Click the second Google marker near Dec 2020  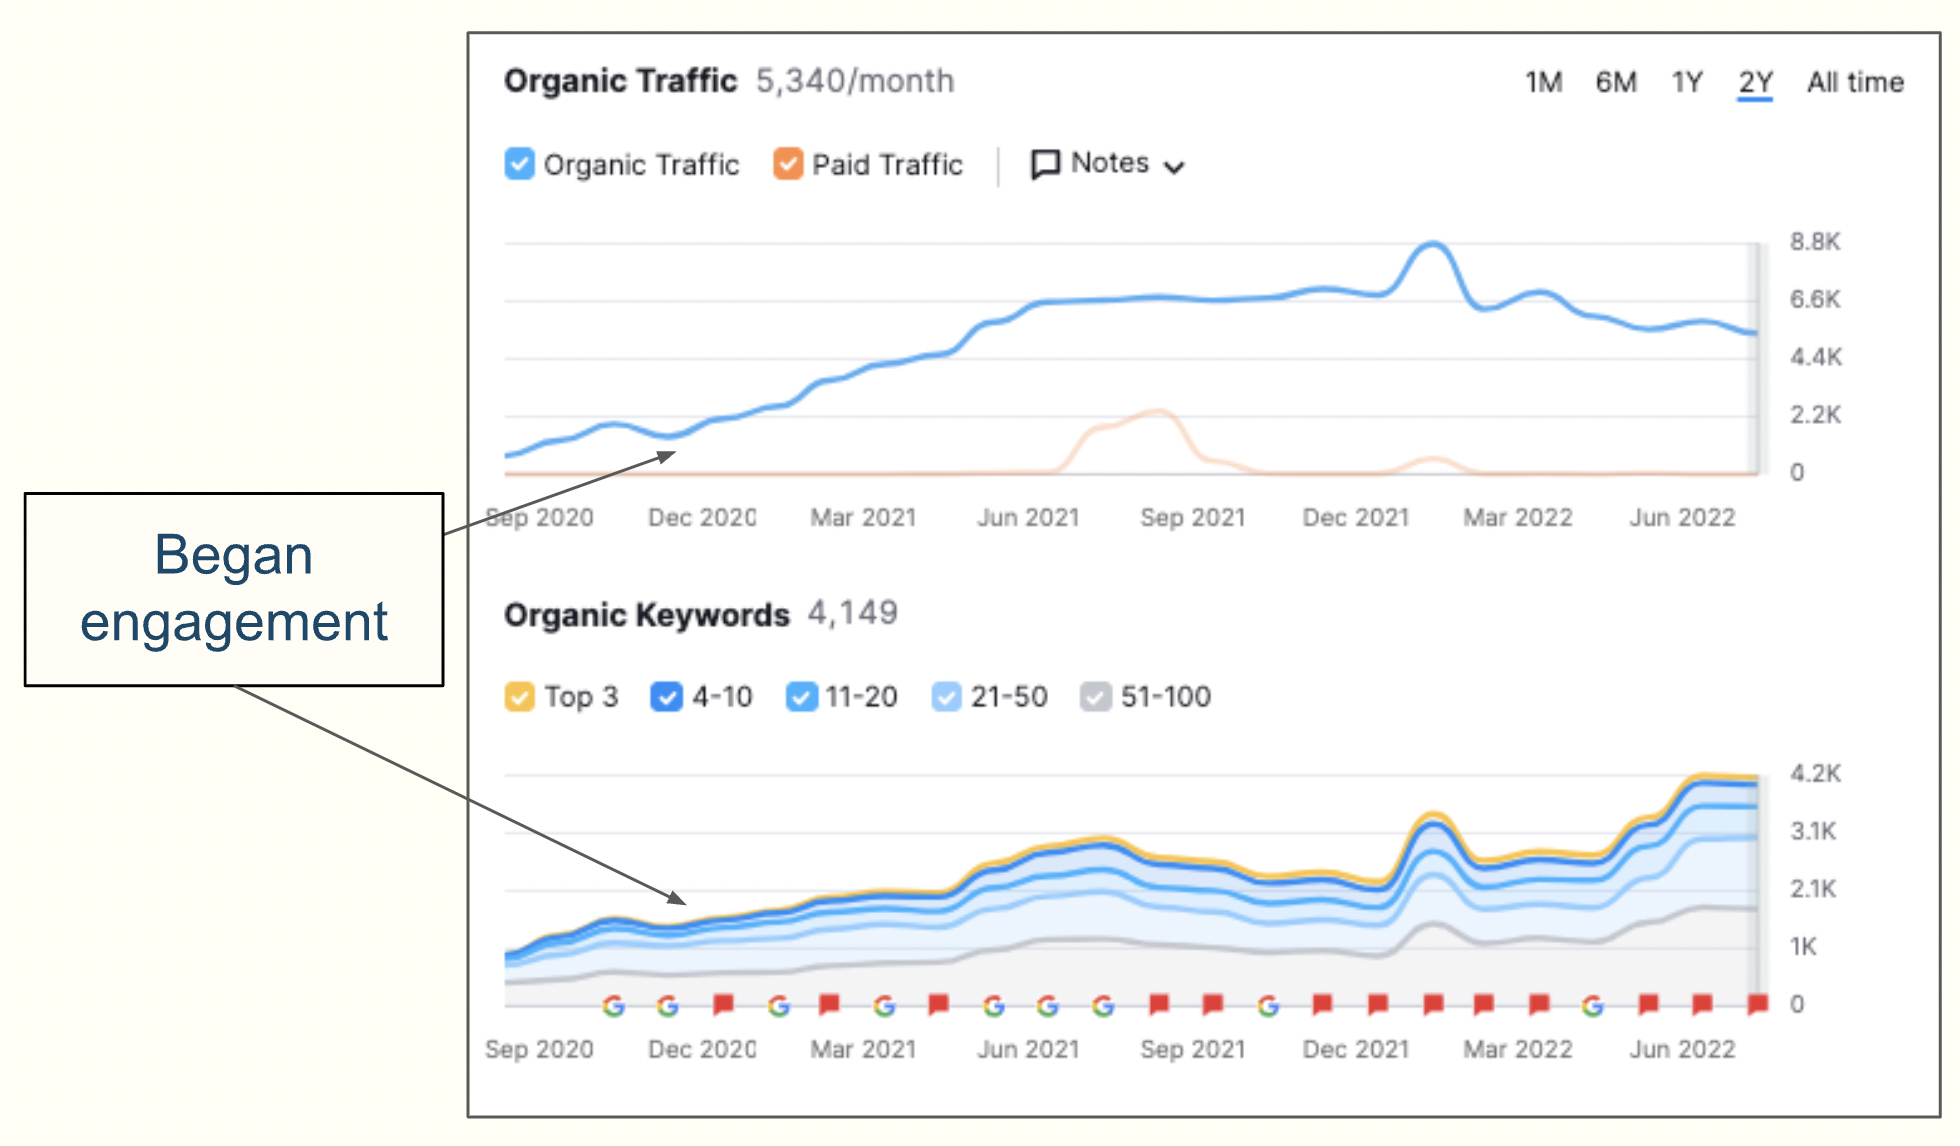pyautogui.click(x=667, y=1006)
